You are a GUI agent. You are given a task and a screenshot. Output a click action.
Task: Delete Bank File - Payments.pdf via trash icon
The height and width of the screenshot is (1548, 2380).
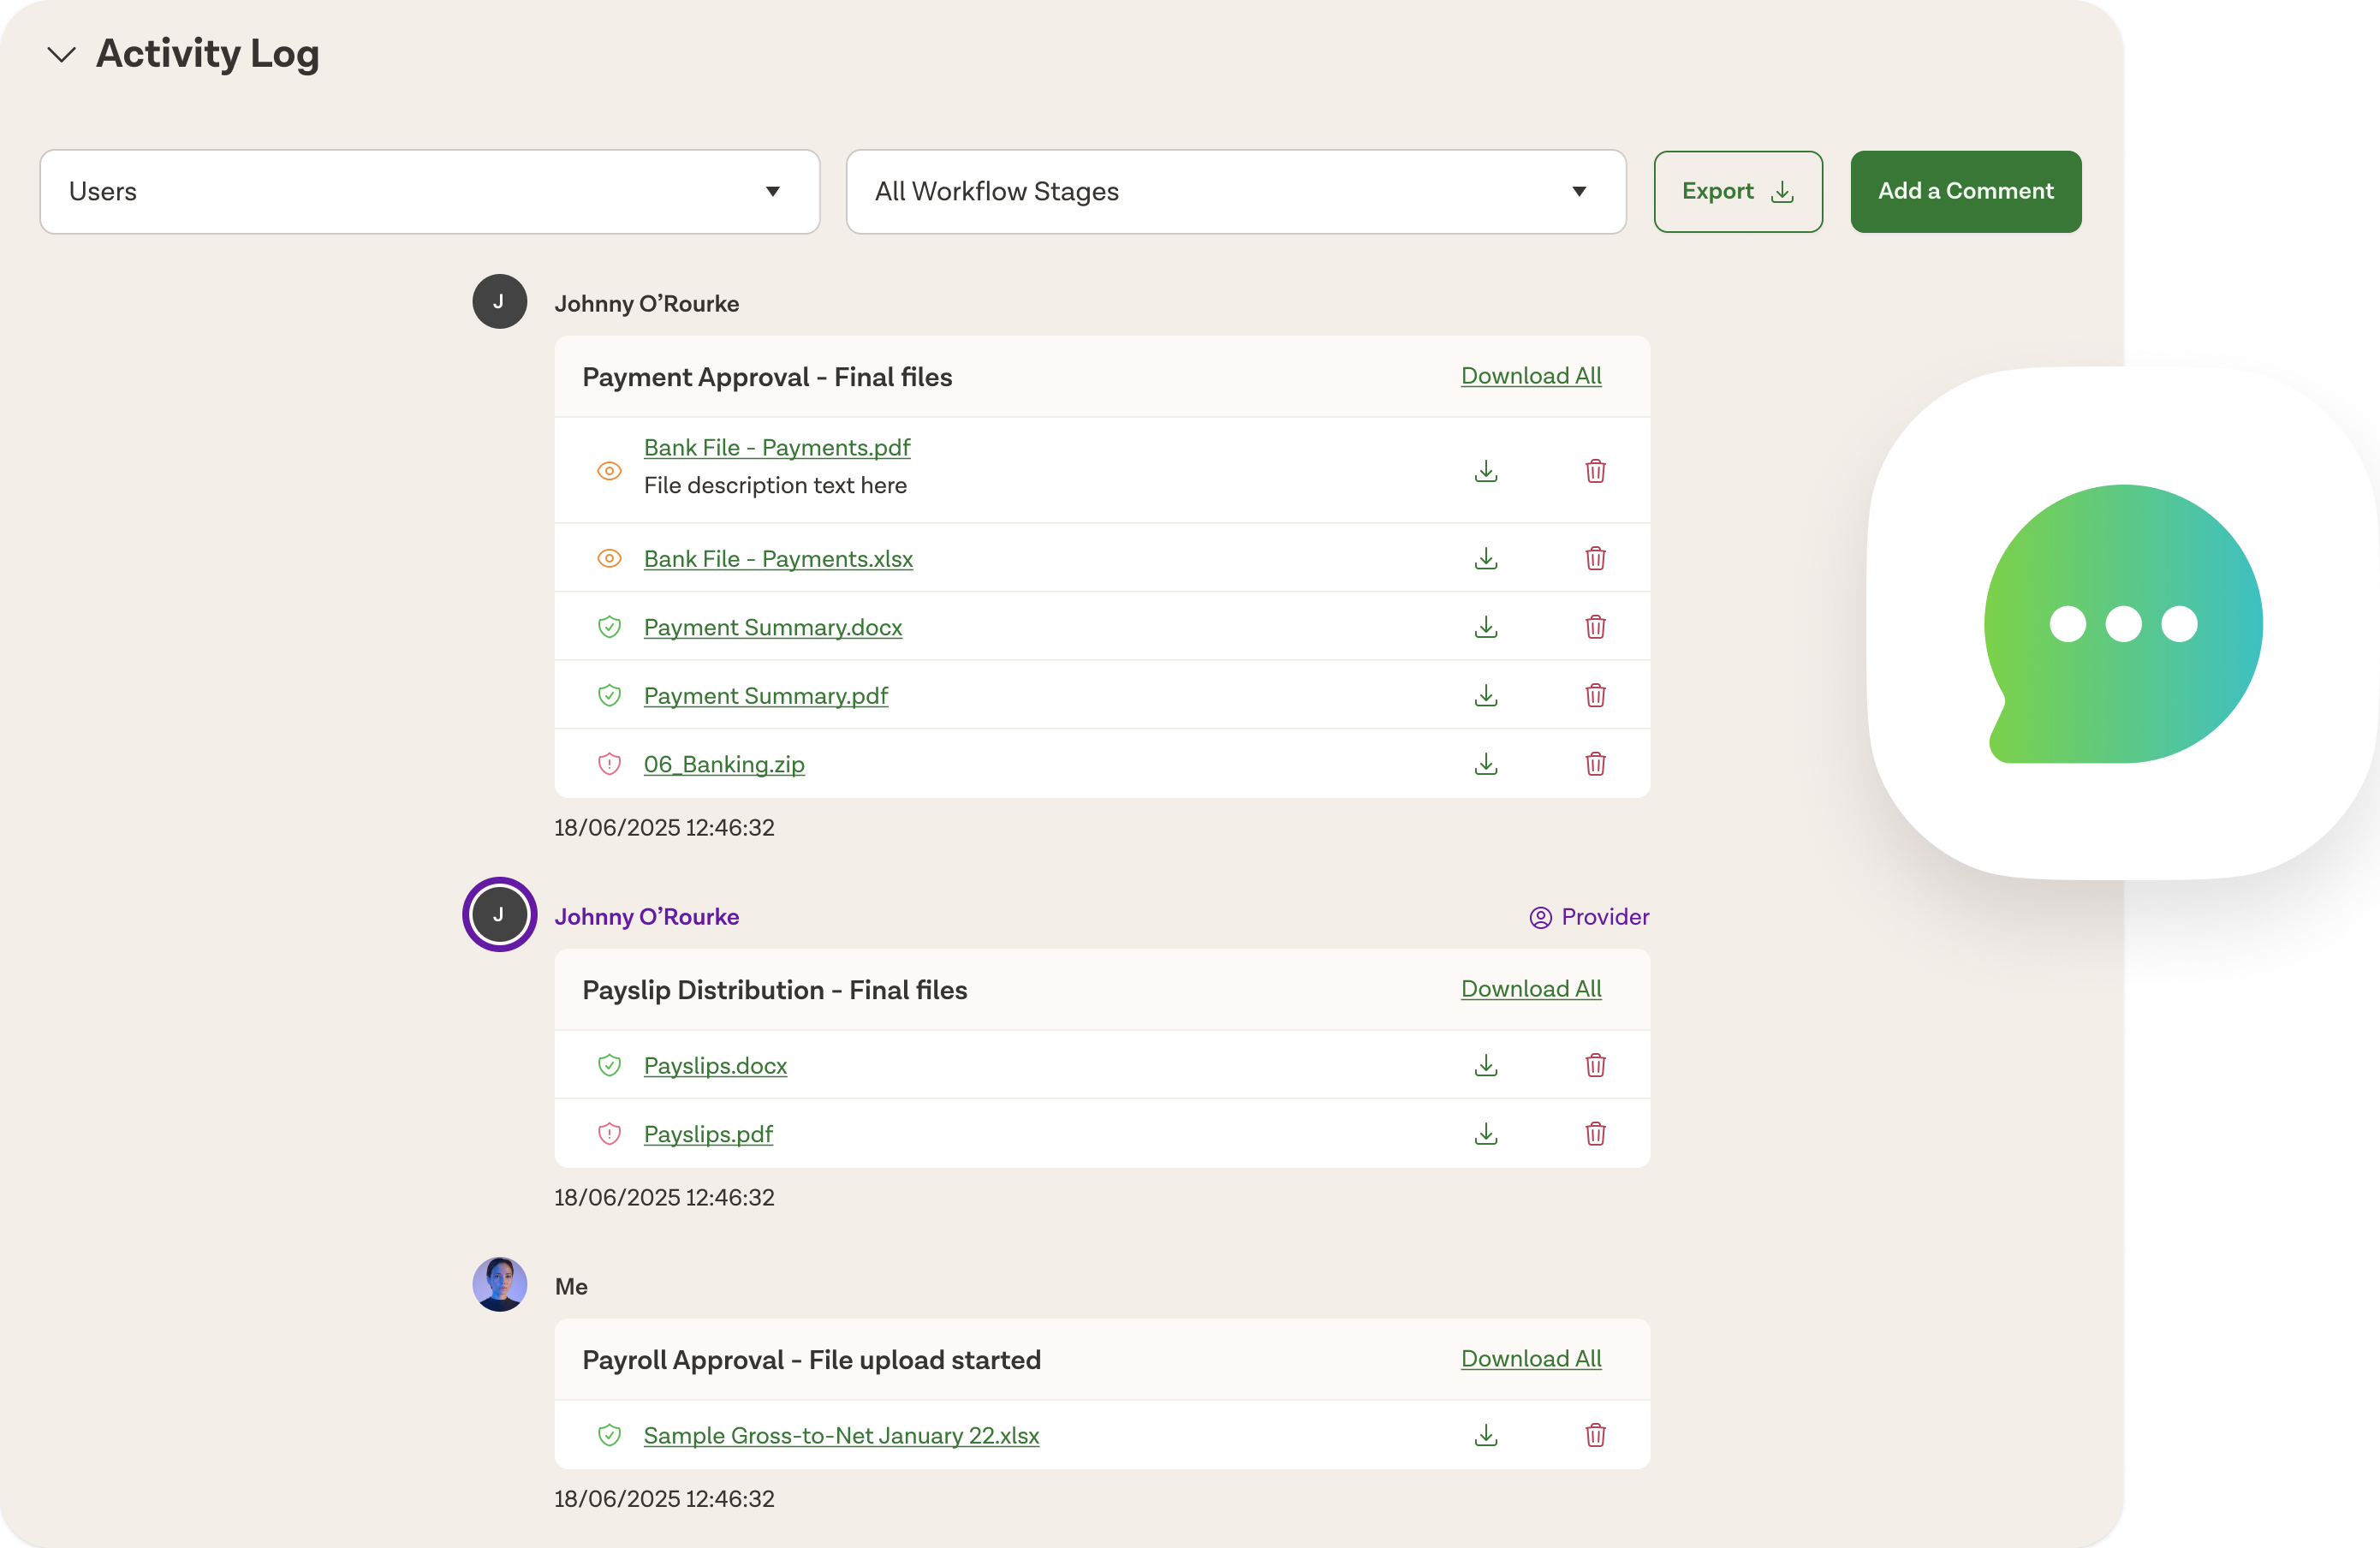(1595, 471)
